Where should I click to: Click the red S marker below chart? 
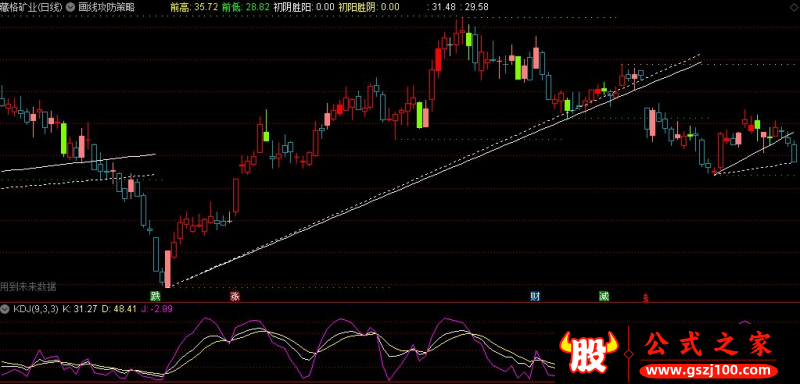[646, 297]
